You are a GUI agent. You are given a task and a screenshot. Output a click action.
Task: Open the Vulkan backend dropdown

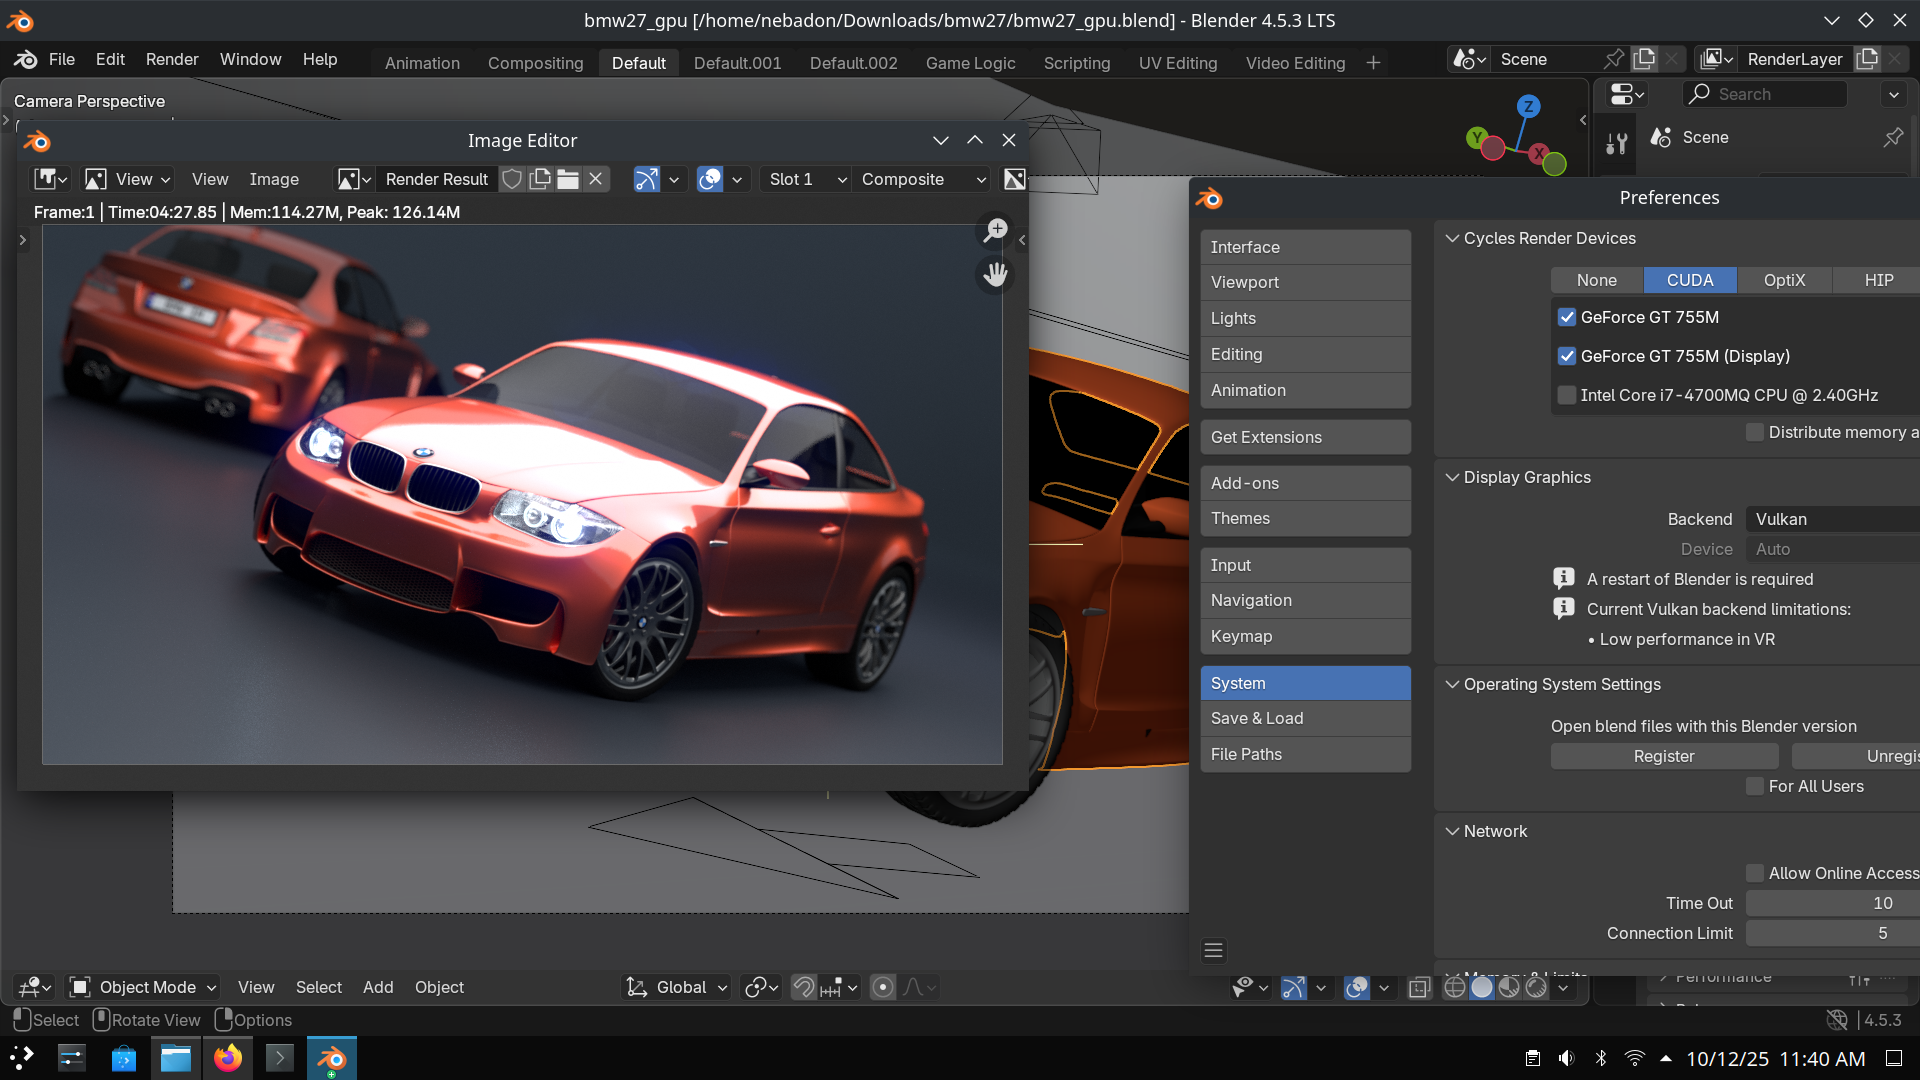[x=1832, y=519]
